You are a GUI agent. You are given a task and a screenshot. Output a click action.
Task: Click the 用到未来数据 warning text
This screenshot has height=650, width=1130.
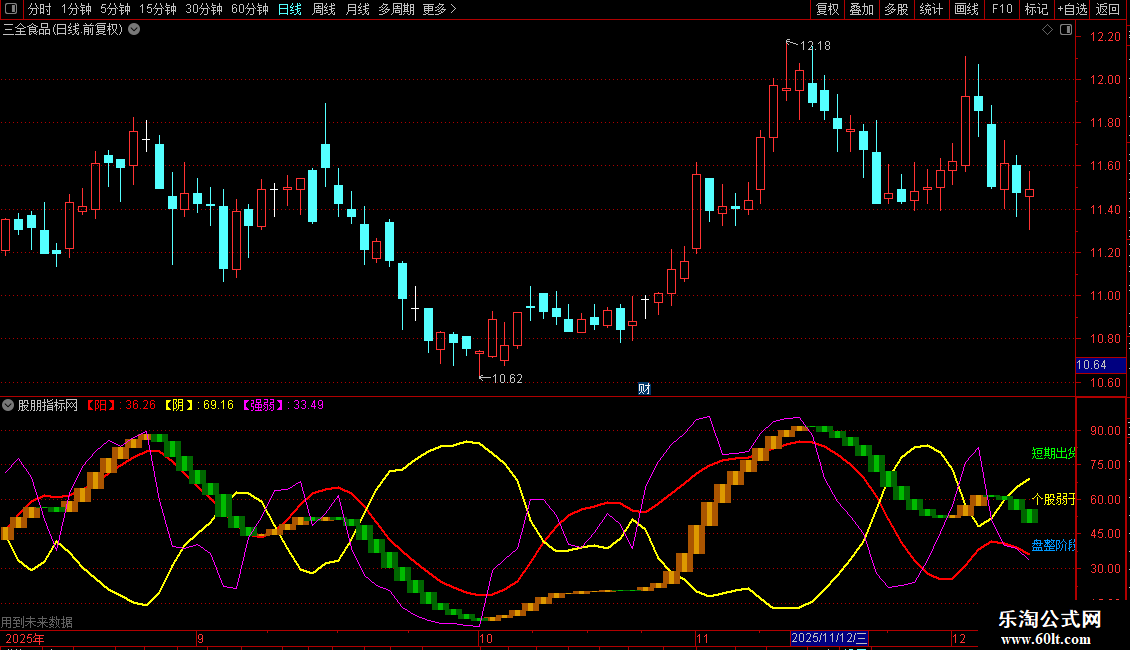[37, 622]
